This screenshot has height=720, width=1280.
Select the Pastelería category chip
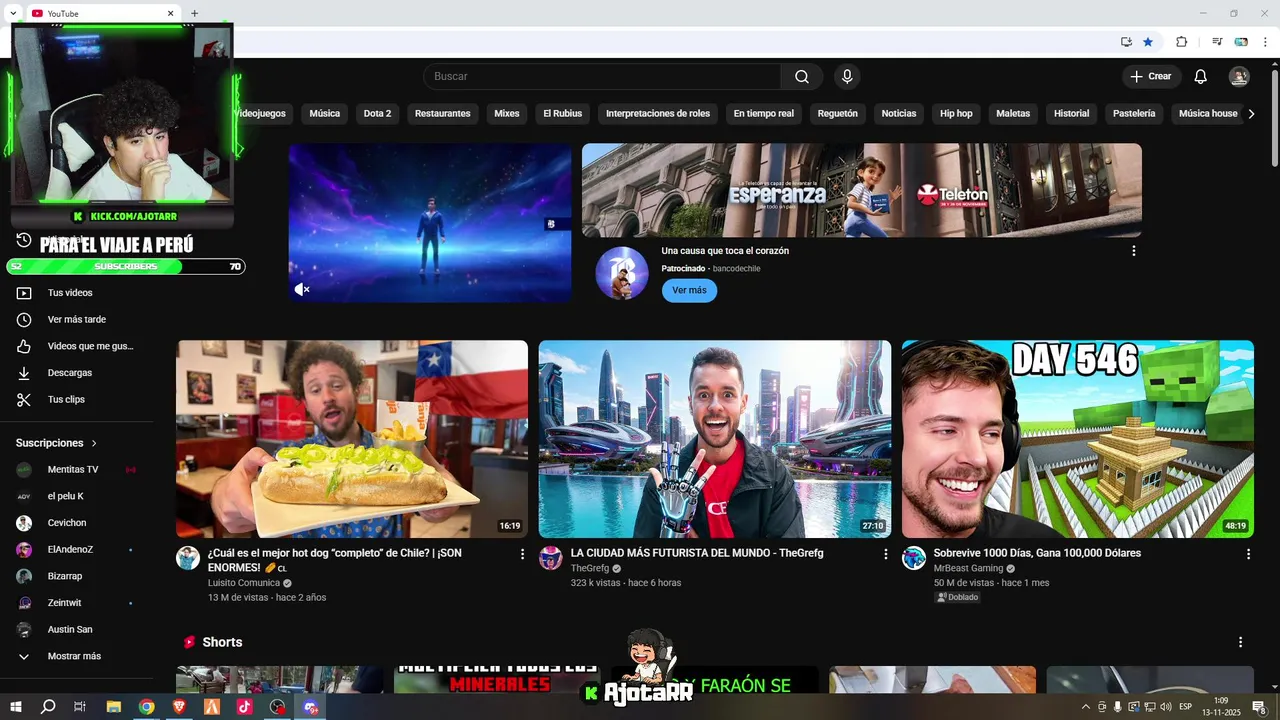pos(1134,114)
